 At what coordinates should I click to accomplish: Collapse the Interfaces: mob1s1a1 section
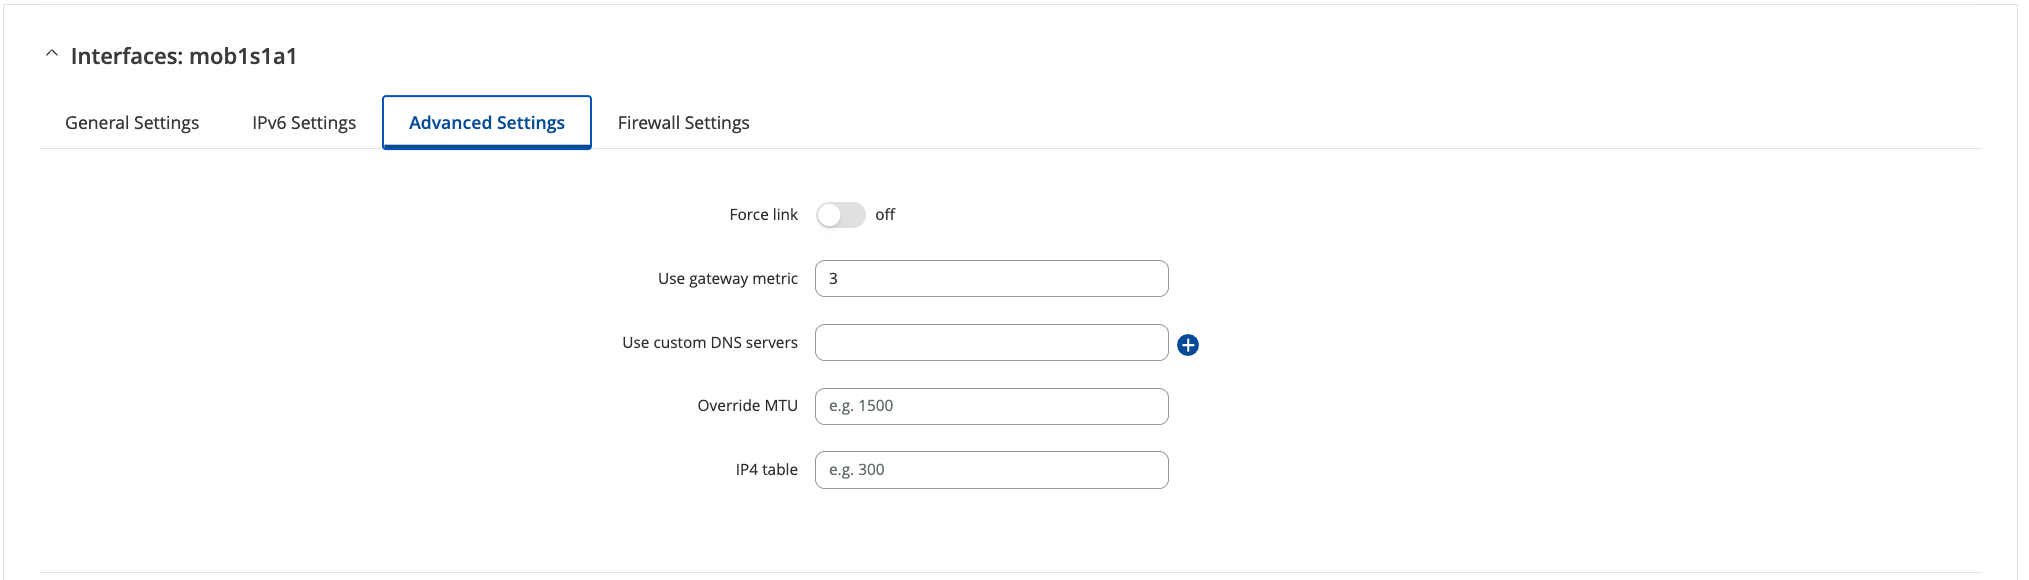click(x=52, y=54)
